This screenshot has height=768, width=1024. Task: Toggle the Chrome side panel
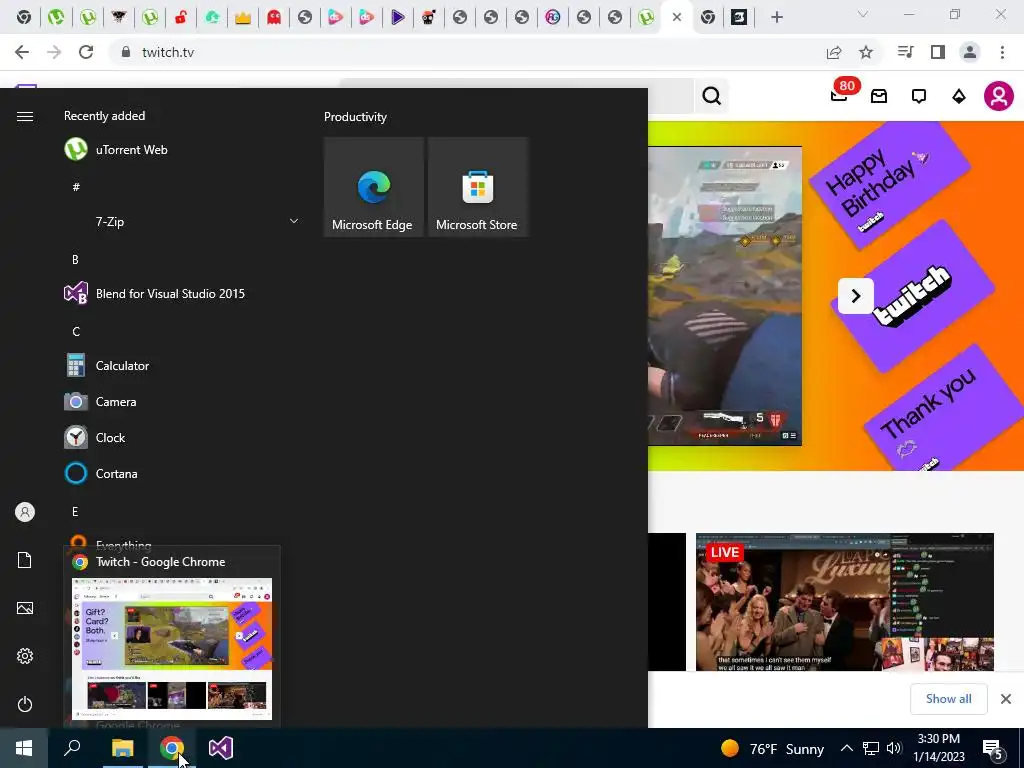(938, 52)
